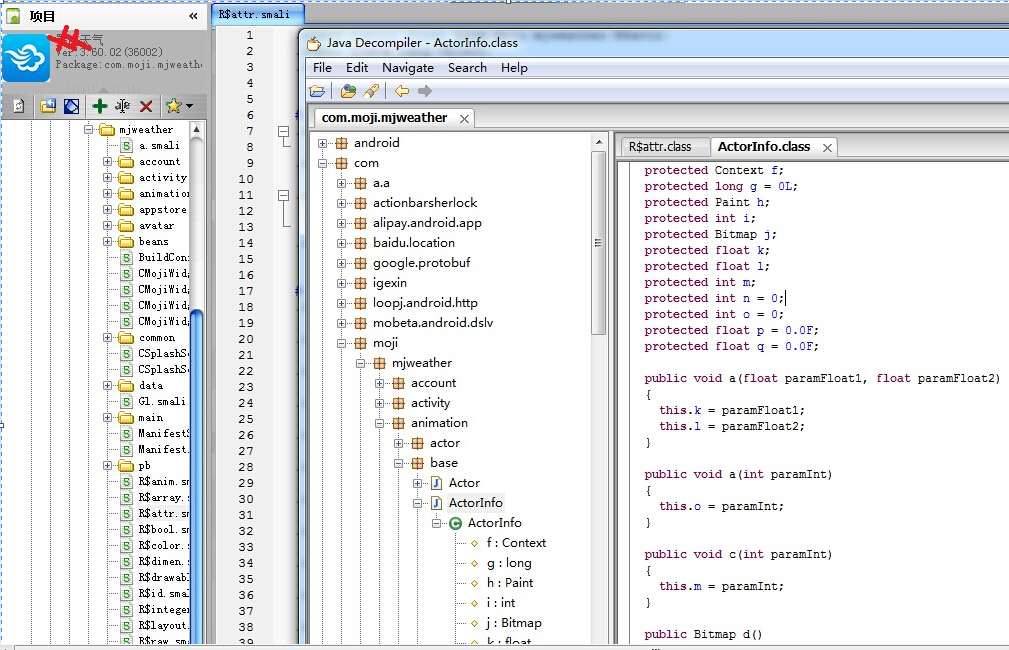This screenshot has height=650, width=1009.
Task: Expand the actionbarsherlock package node
Action: tap(342, 203)
